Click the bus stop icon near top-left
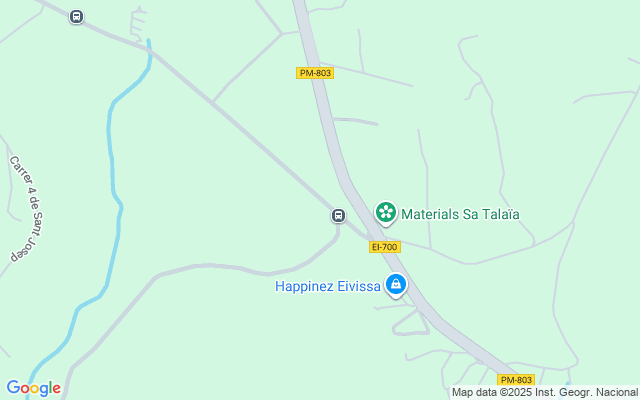The height and width of the screenshot is (400, 640). point(76,17)
